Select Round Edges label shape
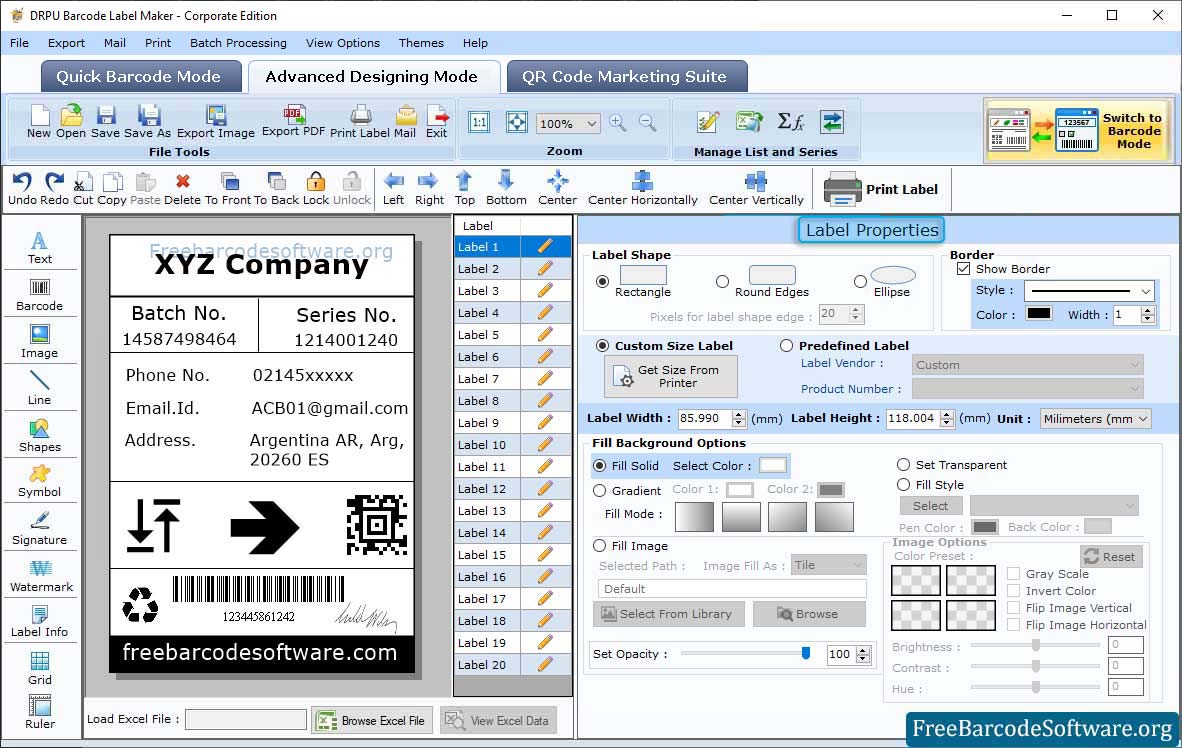1182x748 pixels. [x=722, y=281]
